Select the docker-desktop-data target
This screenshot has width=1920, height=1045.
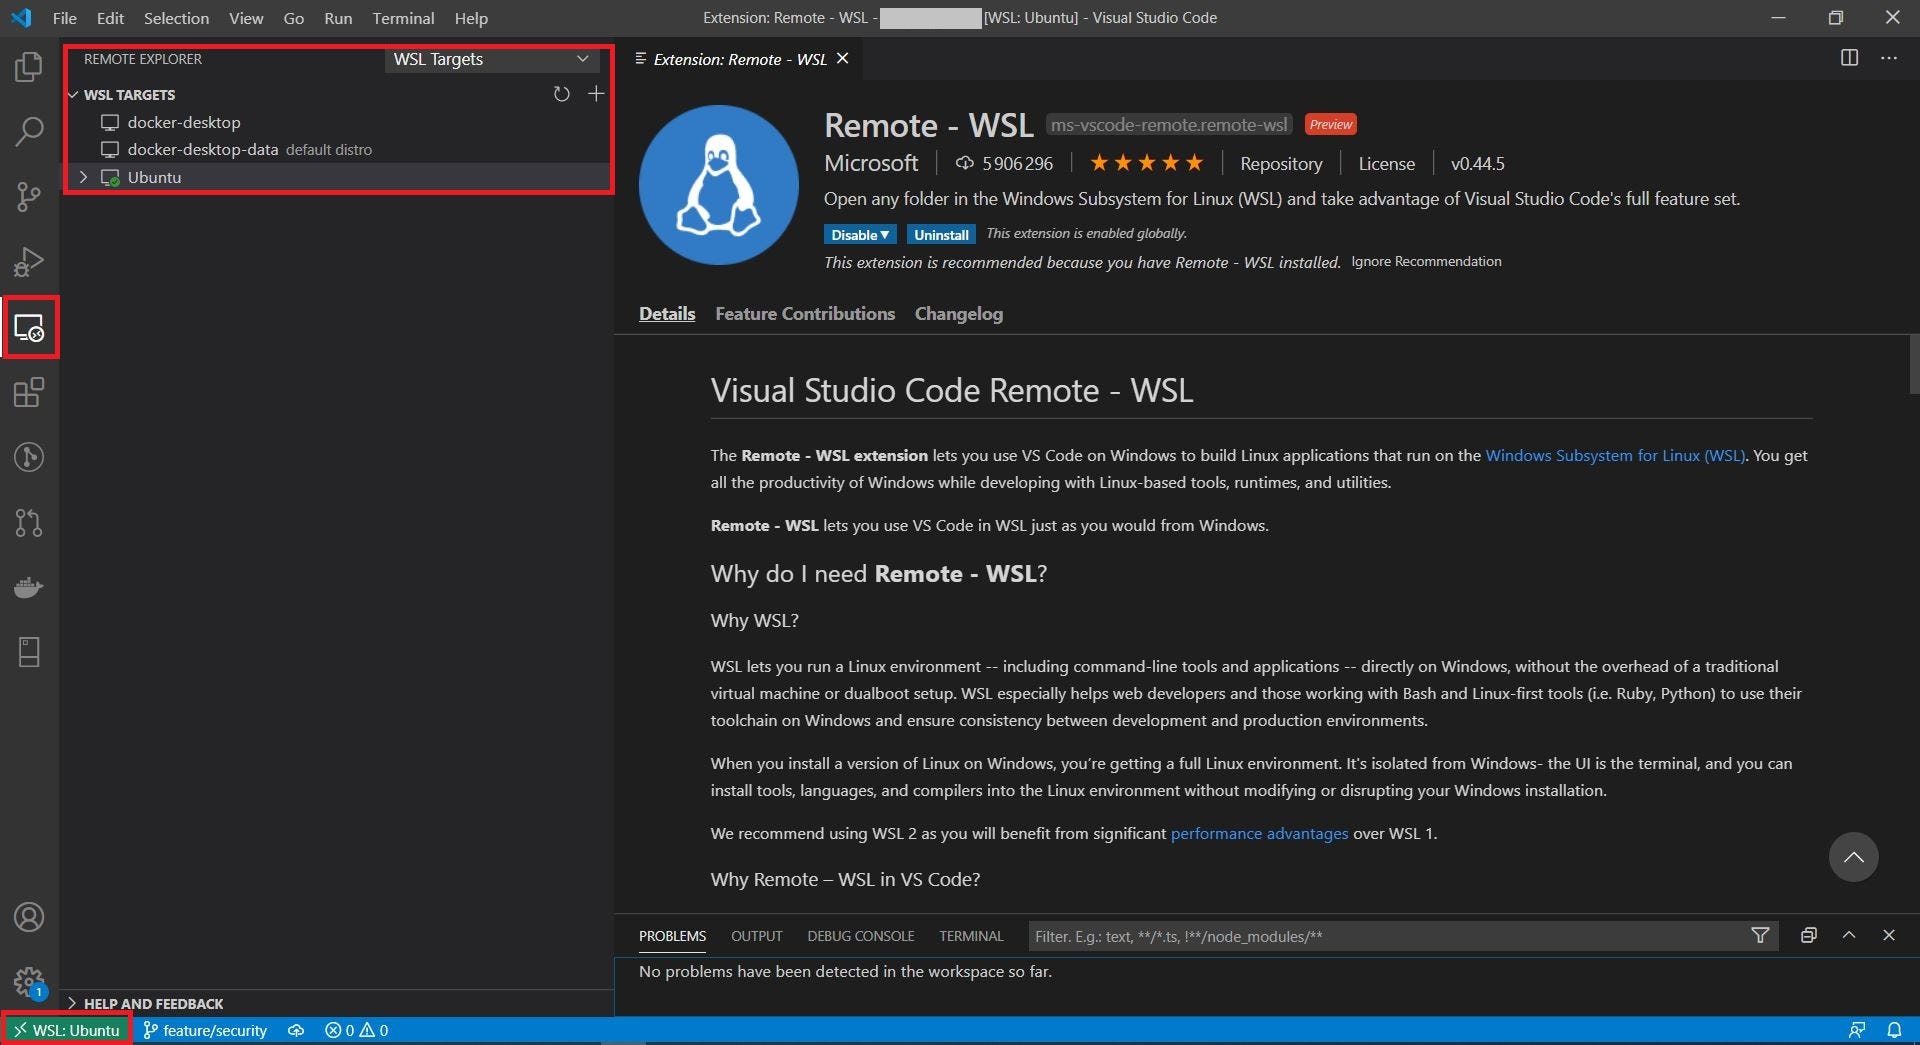tap(202, 150)
